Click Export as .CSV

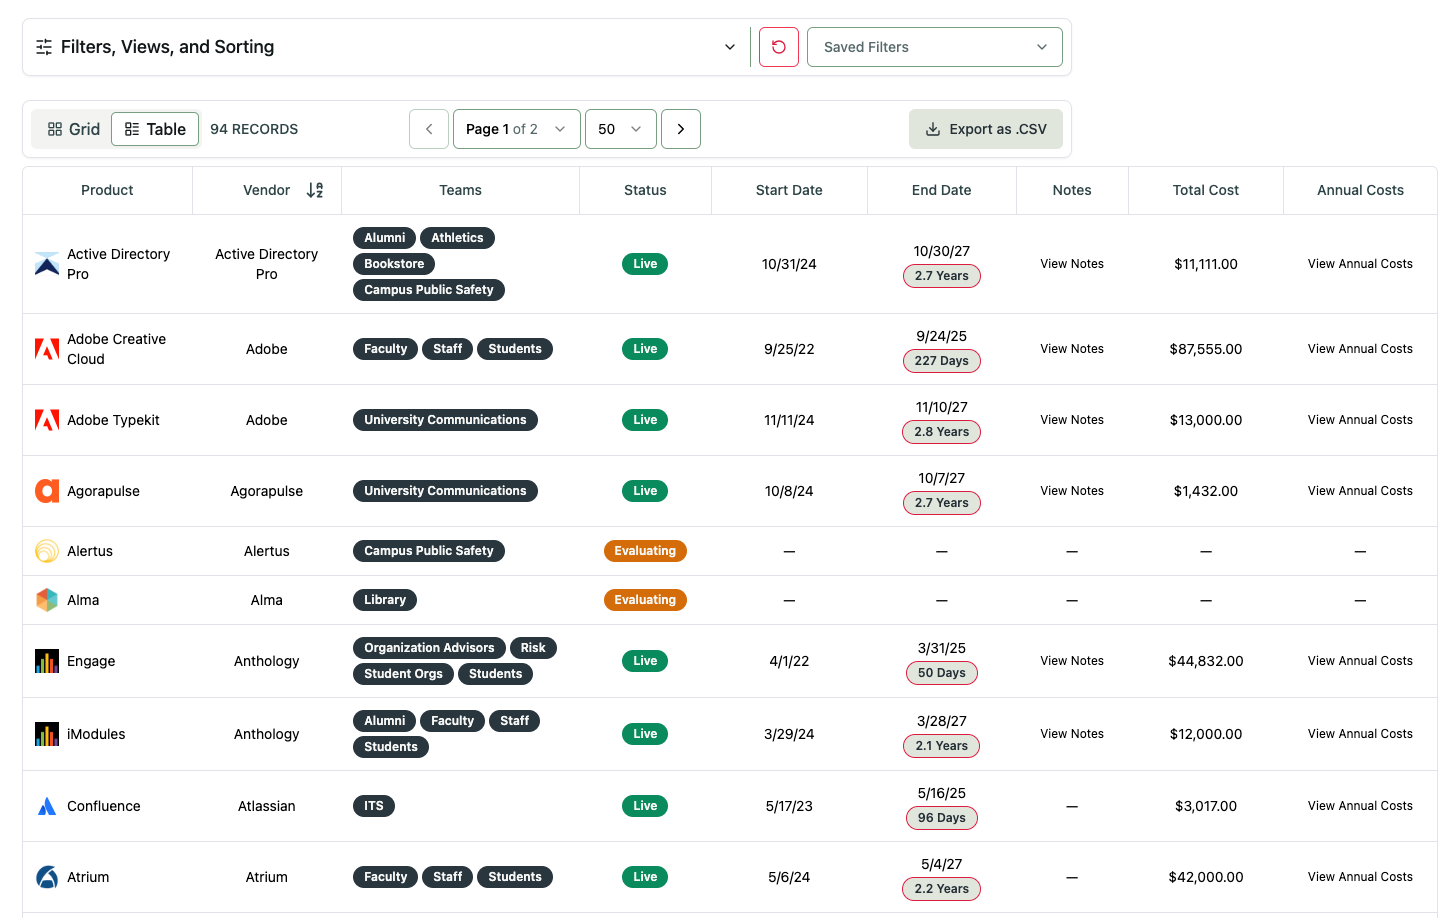[x=985, y=128]
